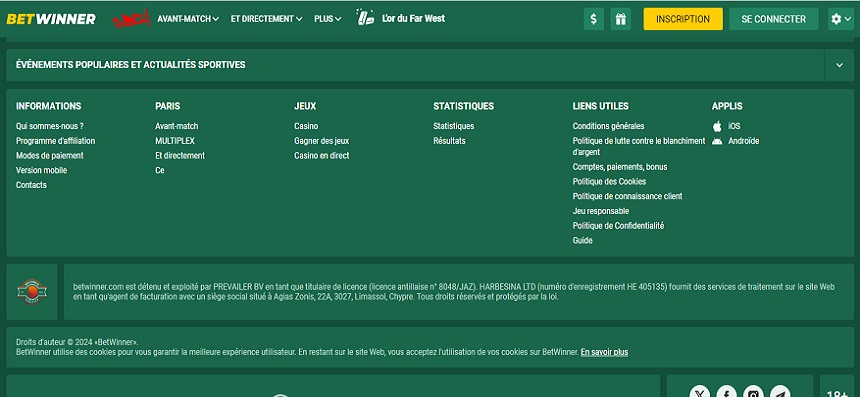Open Casino link under Jeux
Viewport: 860px width, 397px height.
[x=306, y=126]
